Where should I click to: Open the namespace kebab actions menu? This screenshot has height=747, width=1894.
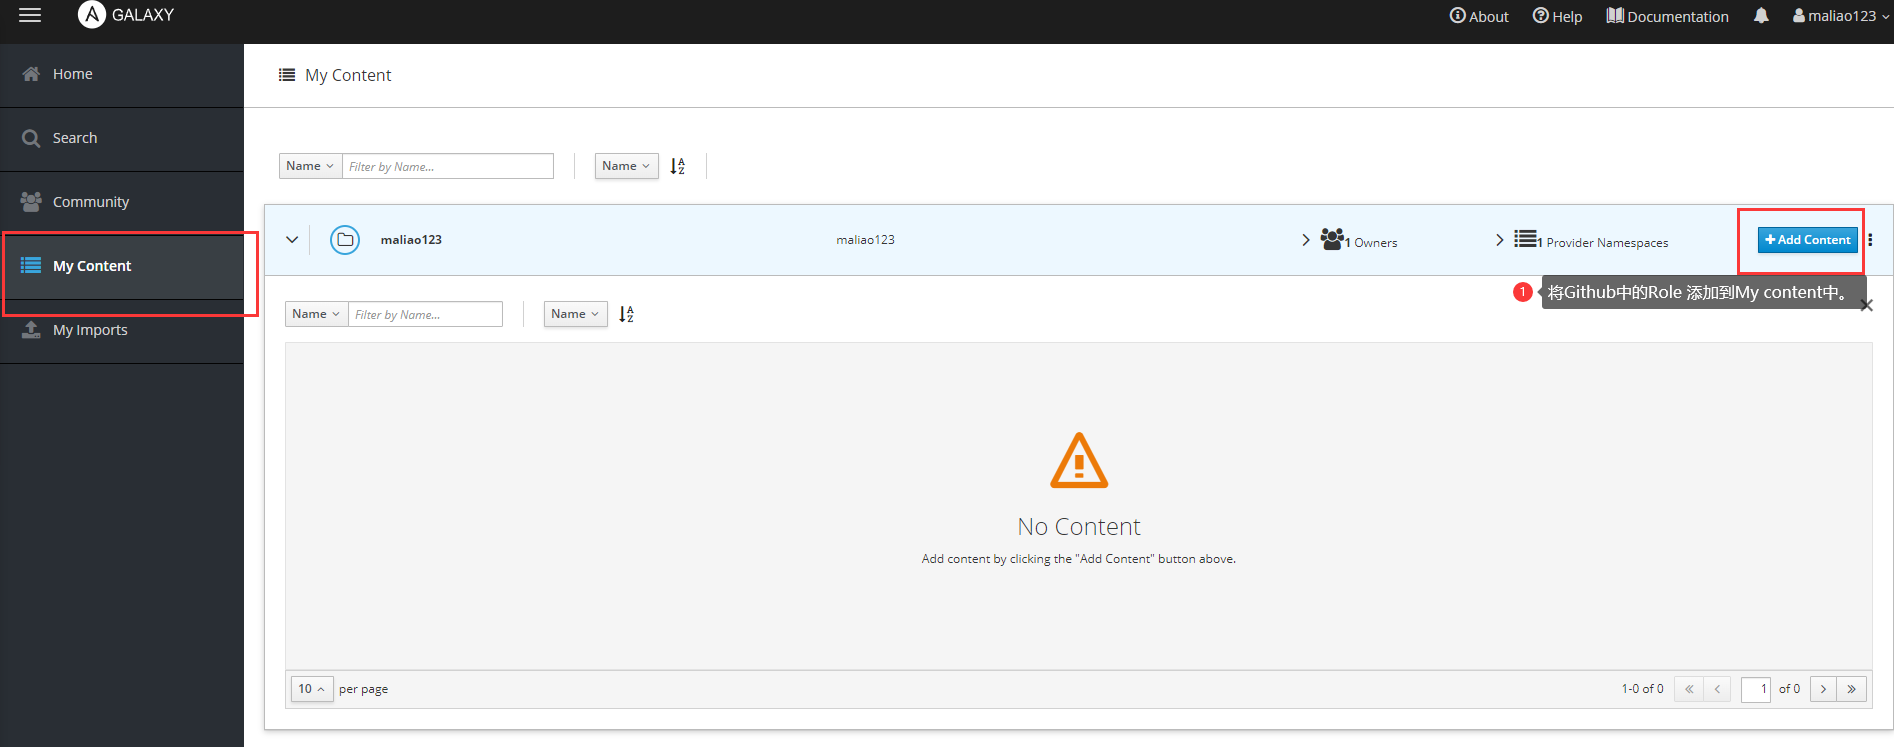click(x=1870, y=240)
